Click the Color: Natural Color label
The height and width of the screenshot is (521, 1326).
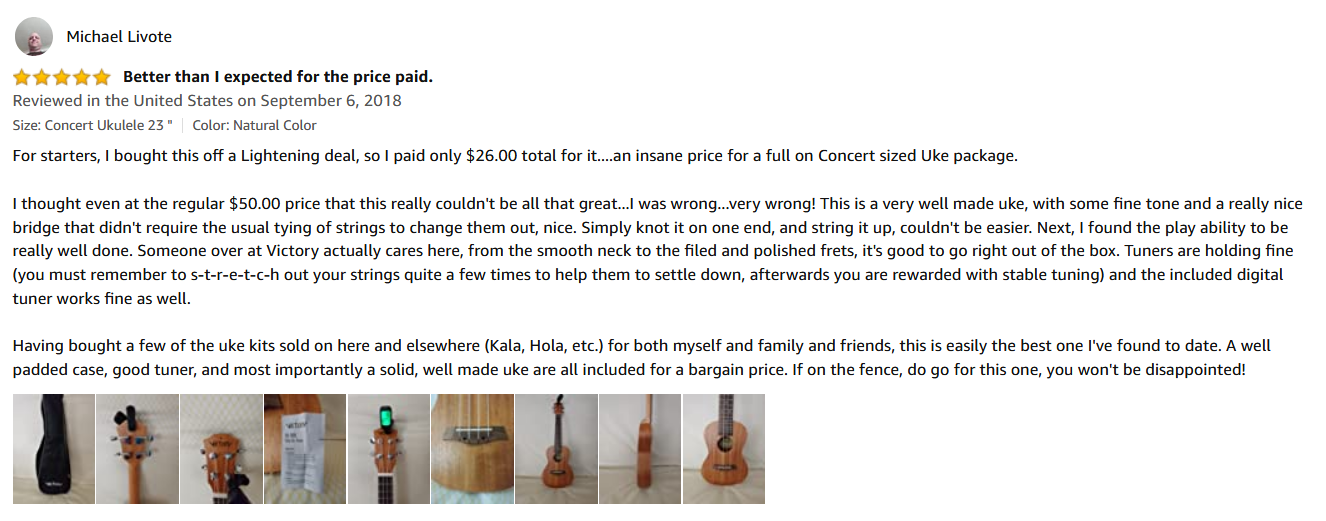[x=254, y=125]
